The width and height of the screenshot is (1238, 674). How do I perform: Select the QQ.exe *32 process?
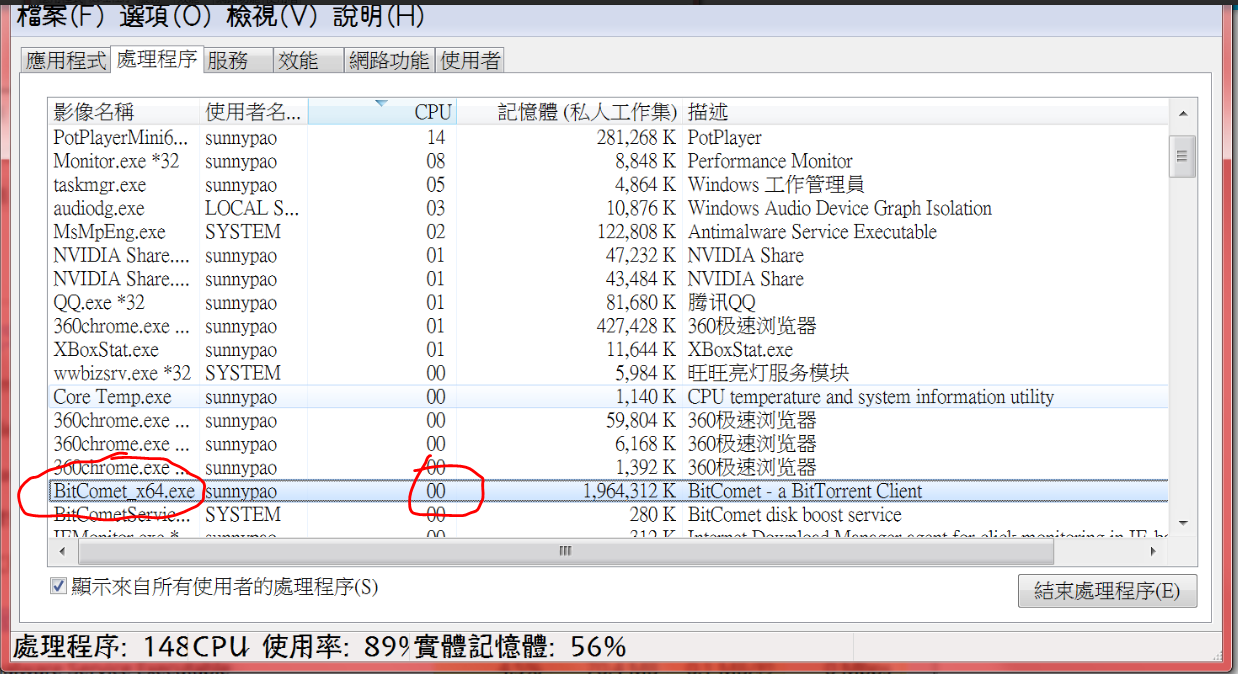[x=609, y=302]
